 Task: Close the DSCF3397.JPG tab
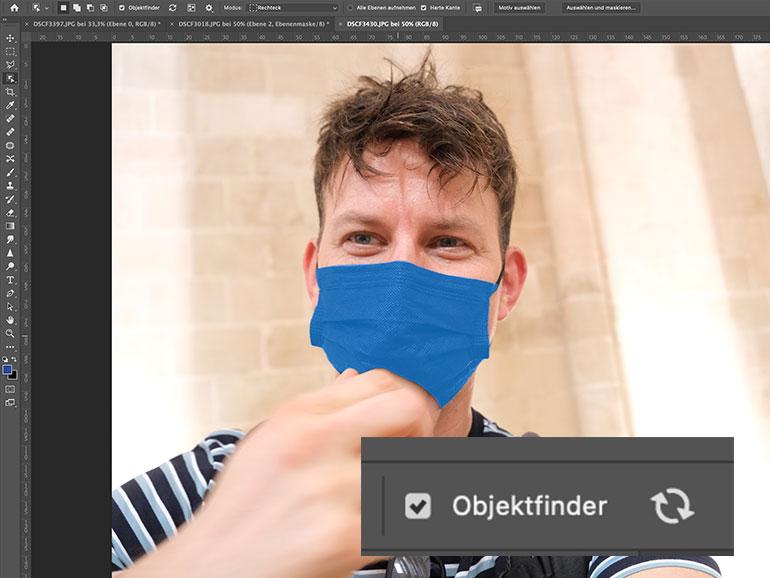pyautogui.click(x=27, y=24)
